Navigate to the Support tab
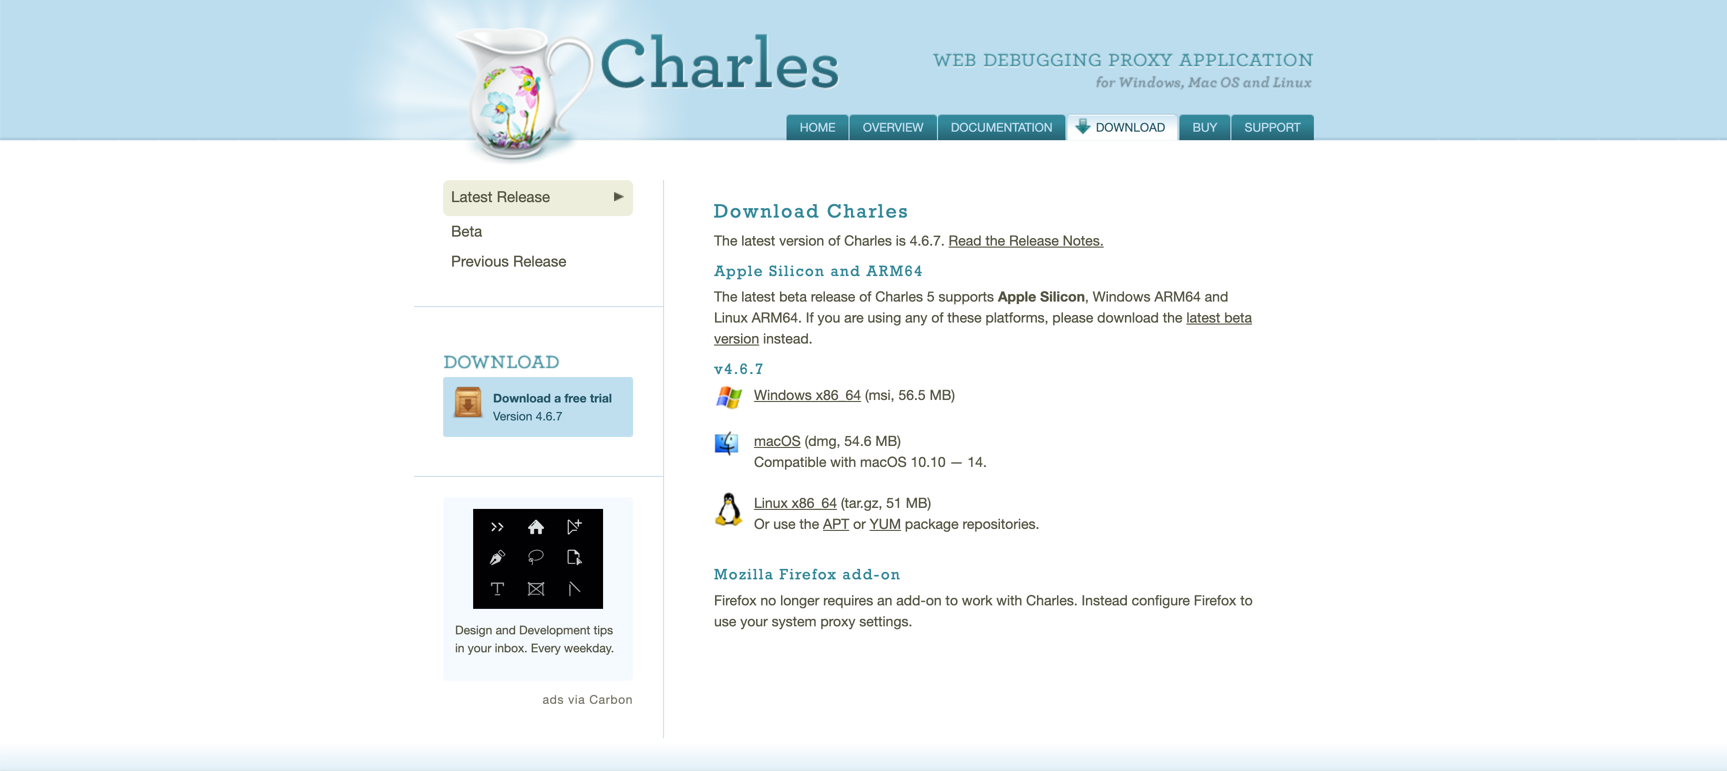The image size is (1727, 771). 1272,128
